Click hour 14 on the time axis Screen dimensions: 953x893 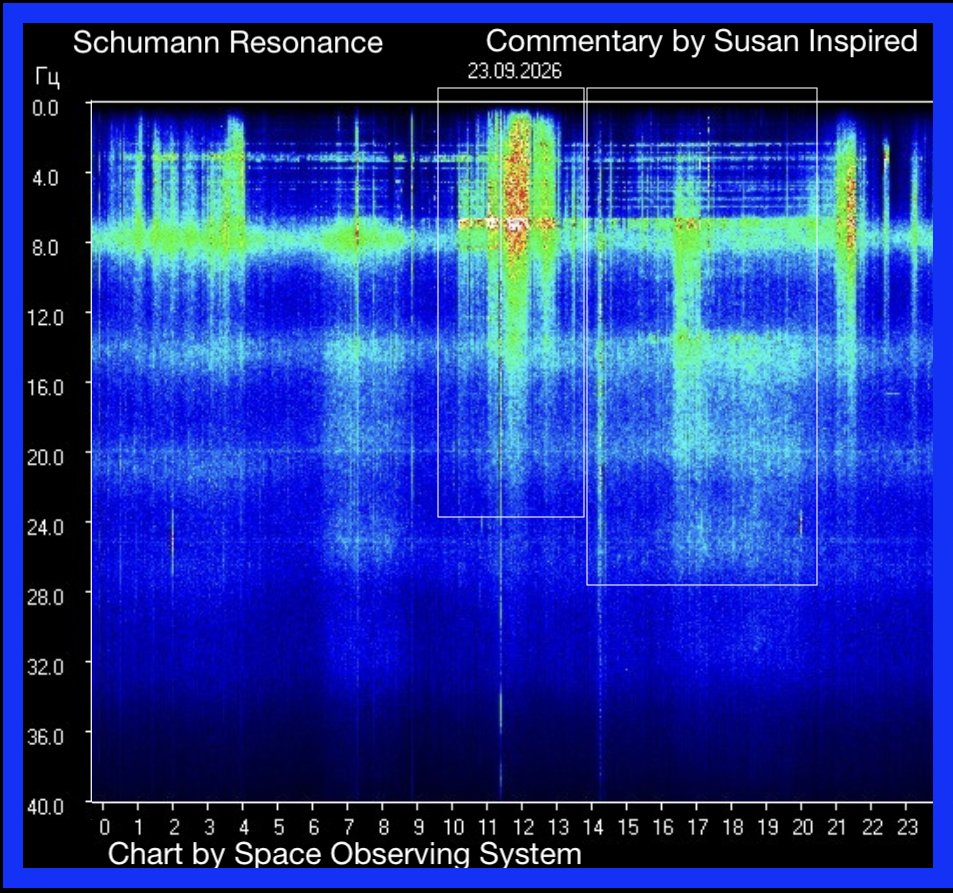pyautogui.click(x=593, y=827)
